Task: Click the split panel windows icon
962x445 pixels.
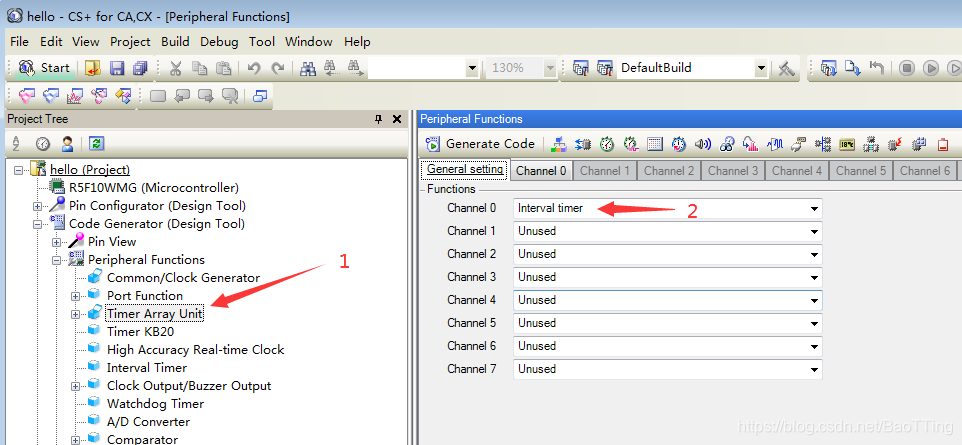Action: 260,96
